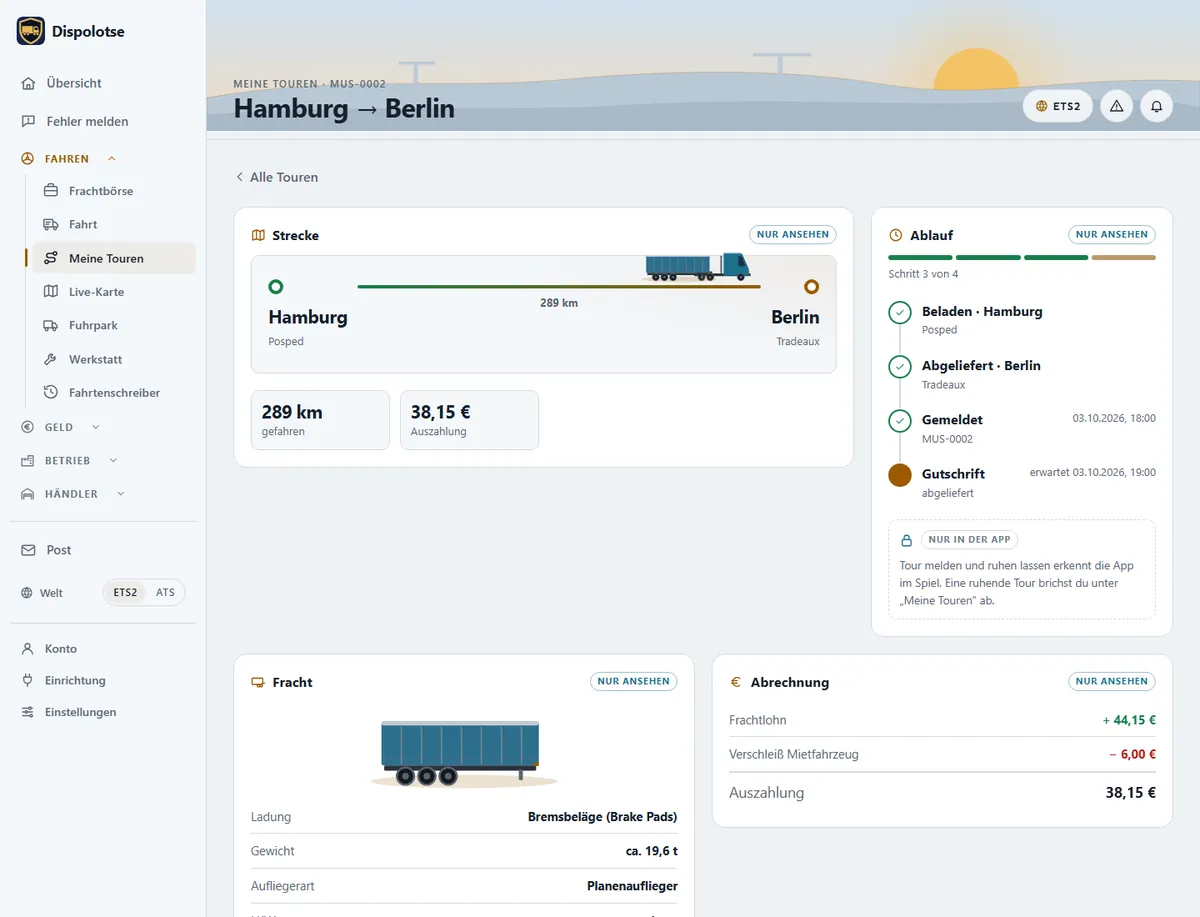Click the Frachtlohn amount + 44,15 €

click(x=1129, y=720)
